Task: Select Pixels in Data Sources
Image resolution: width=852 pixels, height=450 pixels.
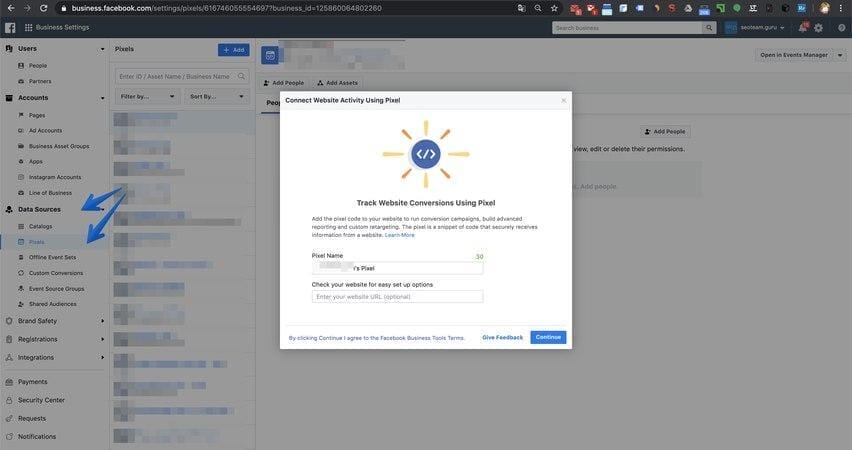Action: pyautogui.click(x=37, y=242)
